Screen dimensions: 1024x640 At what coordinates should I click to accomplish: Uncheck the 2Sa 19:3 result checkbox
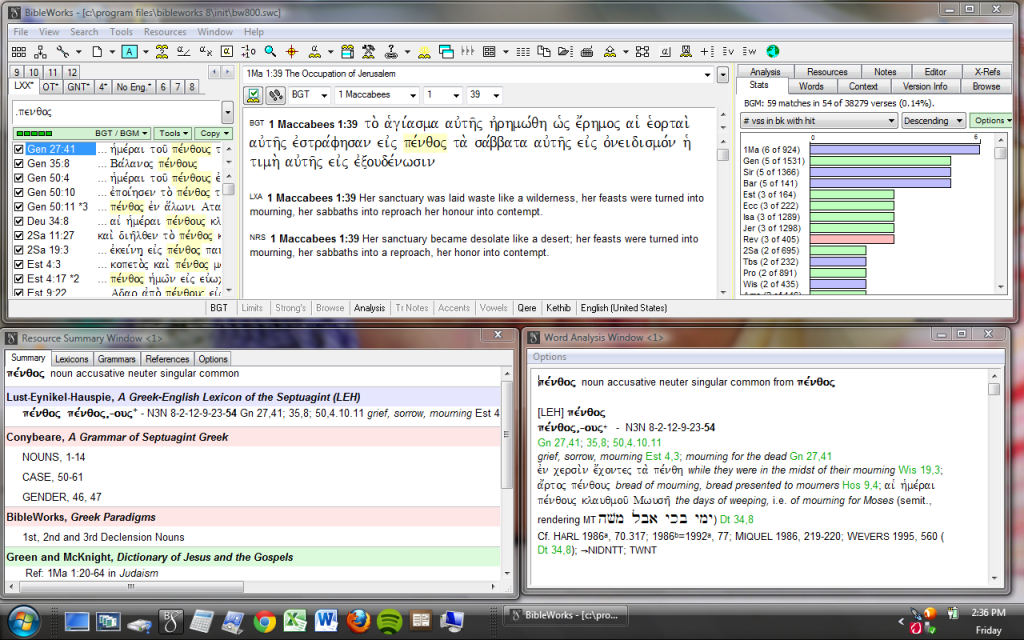click(19, 250)
